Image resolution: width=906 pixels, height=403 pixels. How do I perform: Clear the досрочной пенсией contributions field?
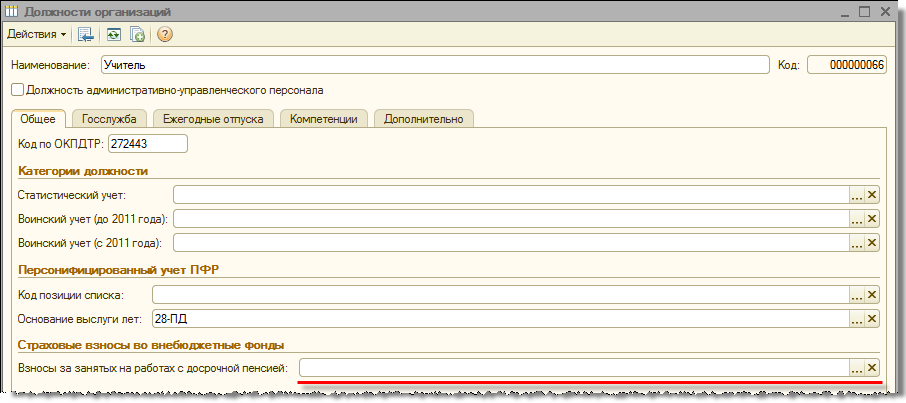pyautogui.click(x=872, y=369)
